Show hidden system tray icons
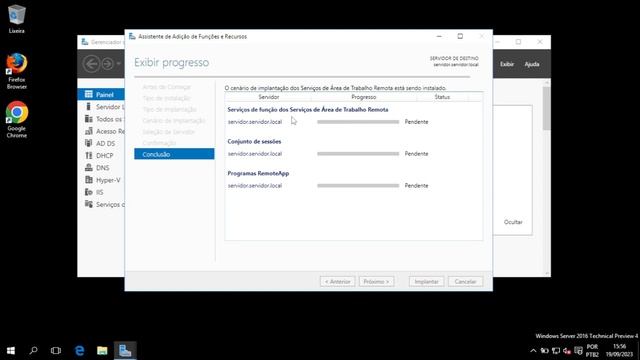Screen dimensions: 640x360 click(533, 351)
